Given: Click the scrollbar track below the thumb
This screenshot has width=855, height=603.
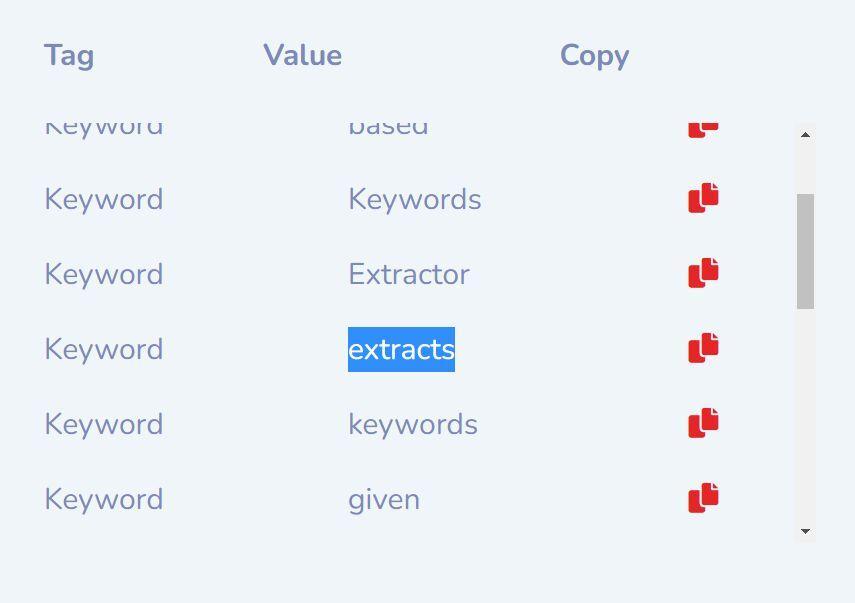Looking at the screenshot, I should pos(805,420).
